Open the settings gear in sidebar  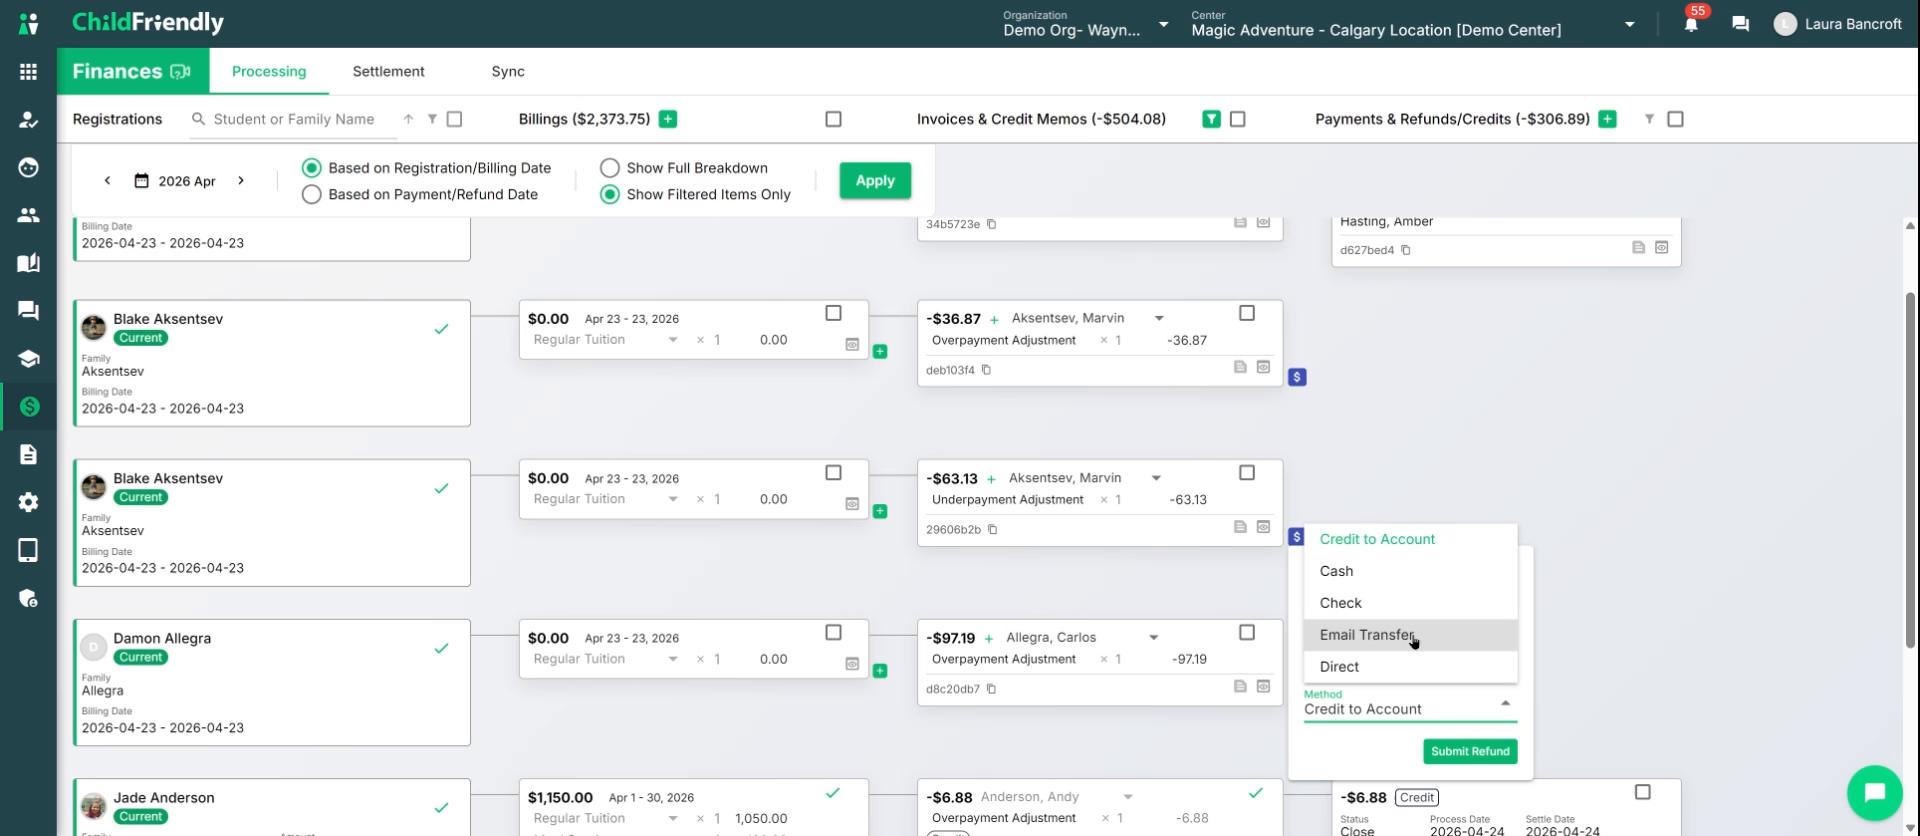(x=28, y=502)
